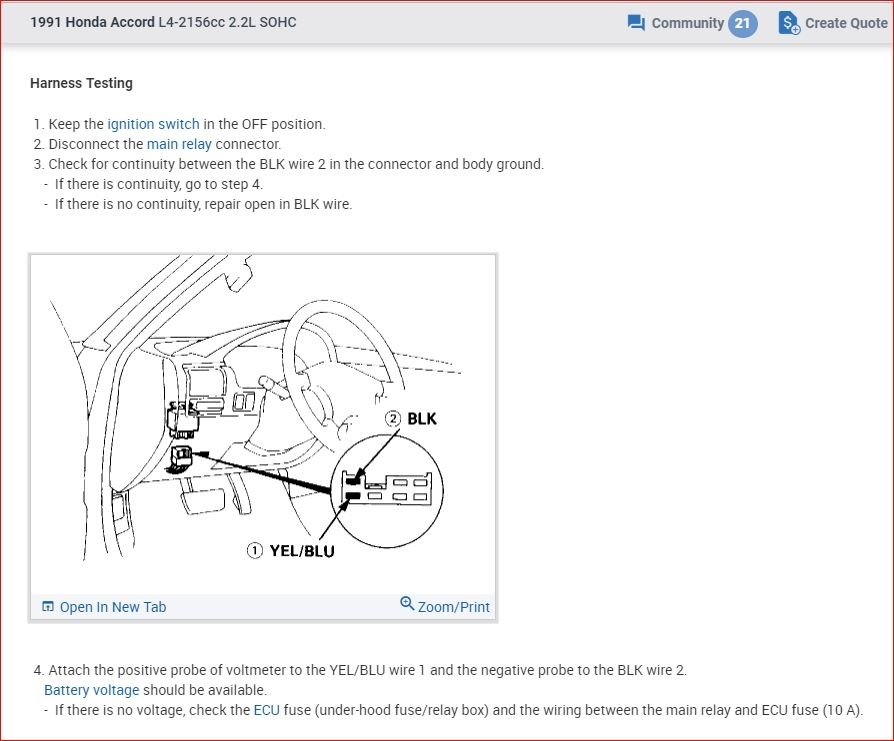The height and width of the screenshot is (741, 894).
Task: Click the Zoom/Print magnifier icon
Action: (x=407, y=603)
